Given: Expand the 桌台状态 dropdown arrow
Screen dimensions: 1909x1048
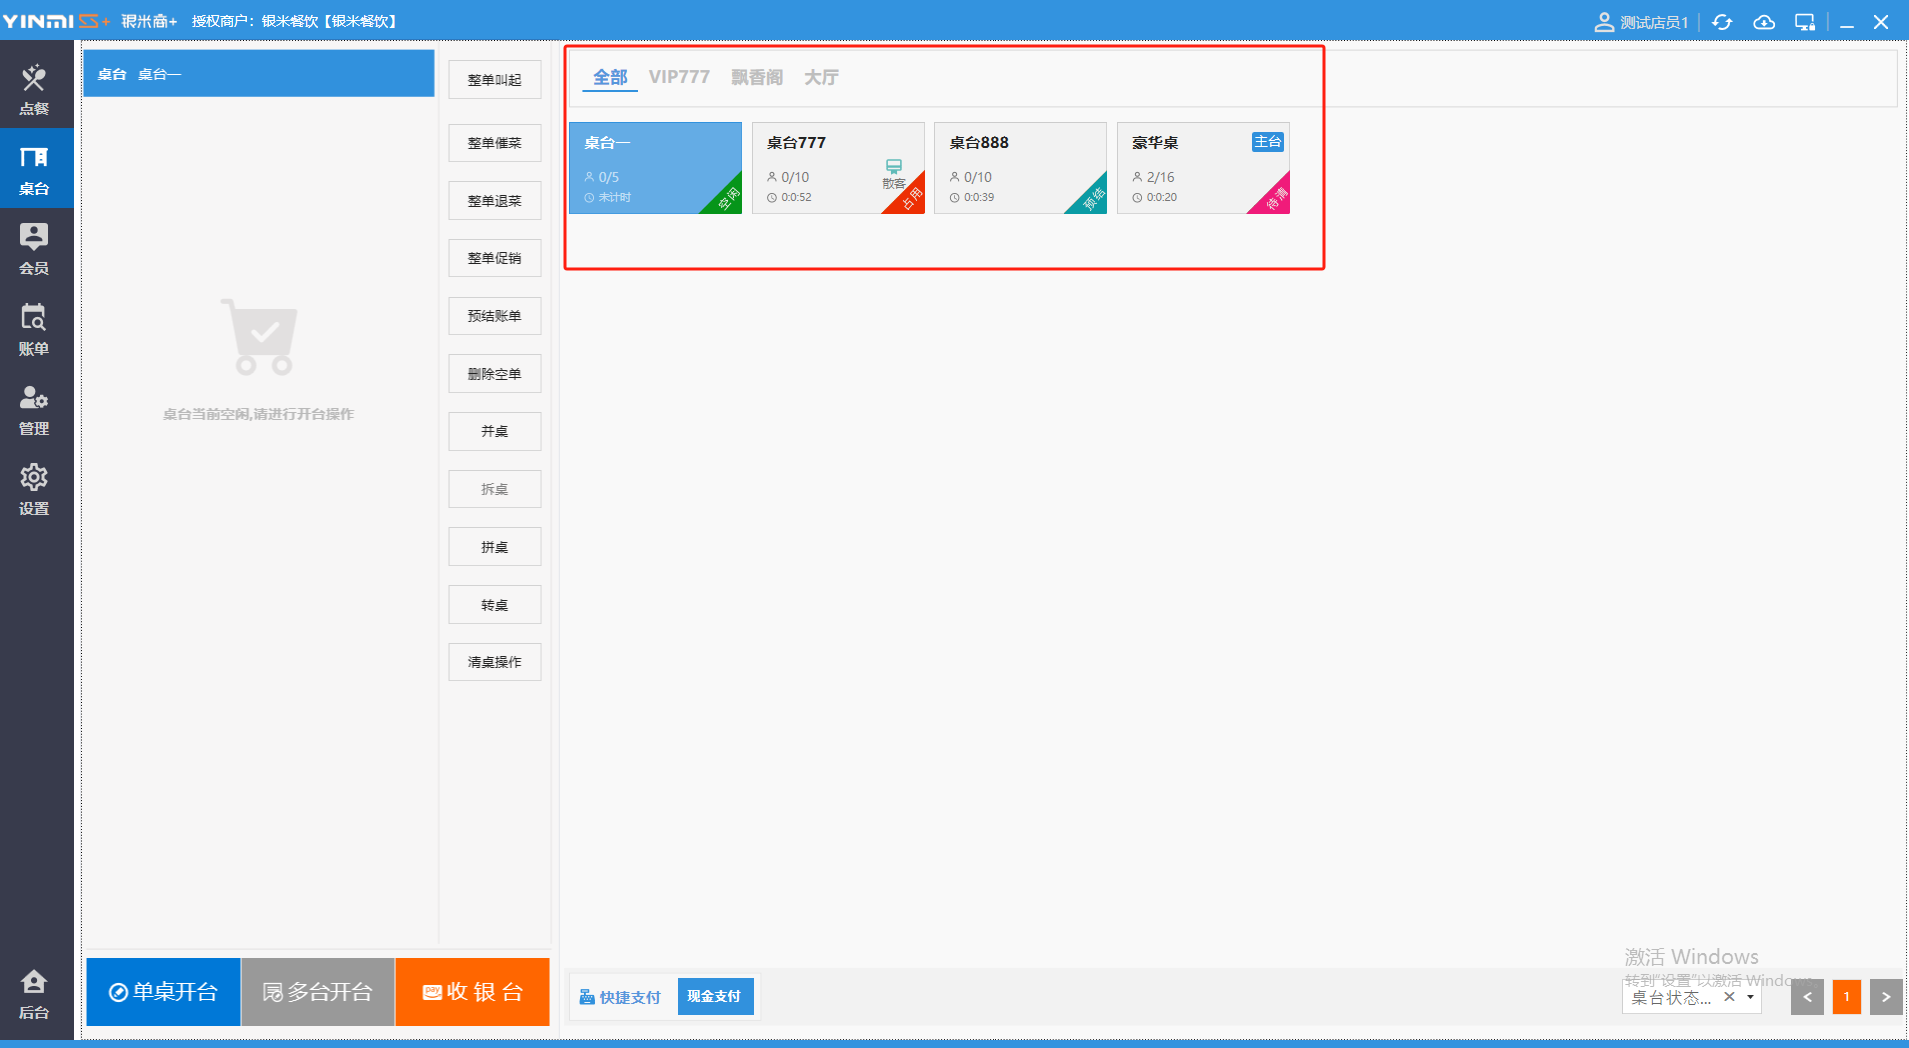Looking at the screenshot, I should 1750,997.
